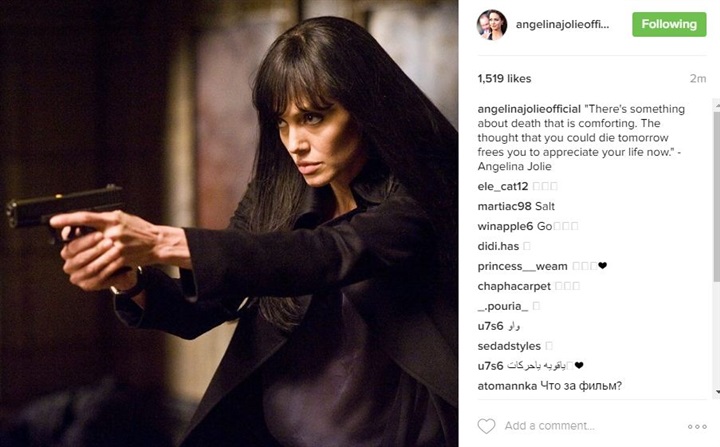Toggle the green Following button

pyautogui.click(x=669, y=24)
